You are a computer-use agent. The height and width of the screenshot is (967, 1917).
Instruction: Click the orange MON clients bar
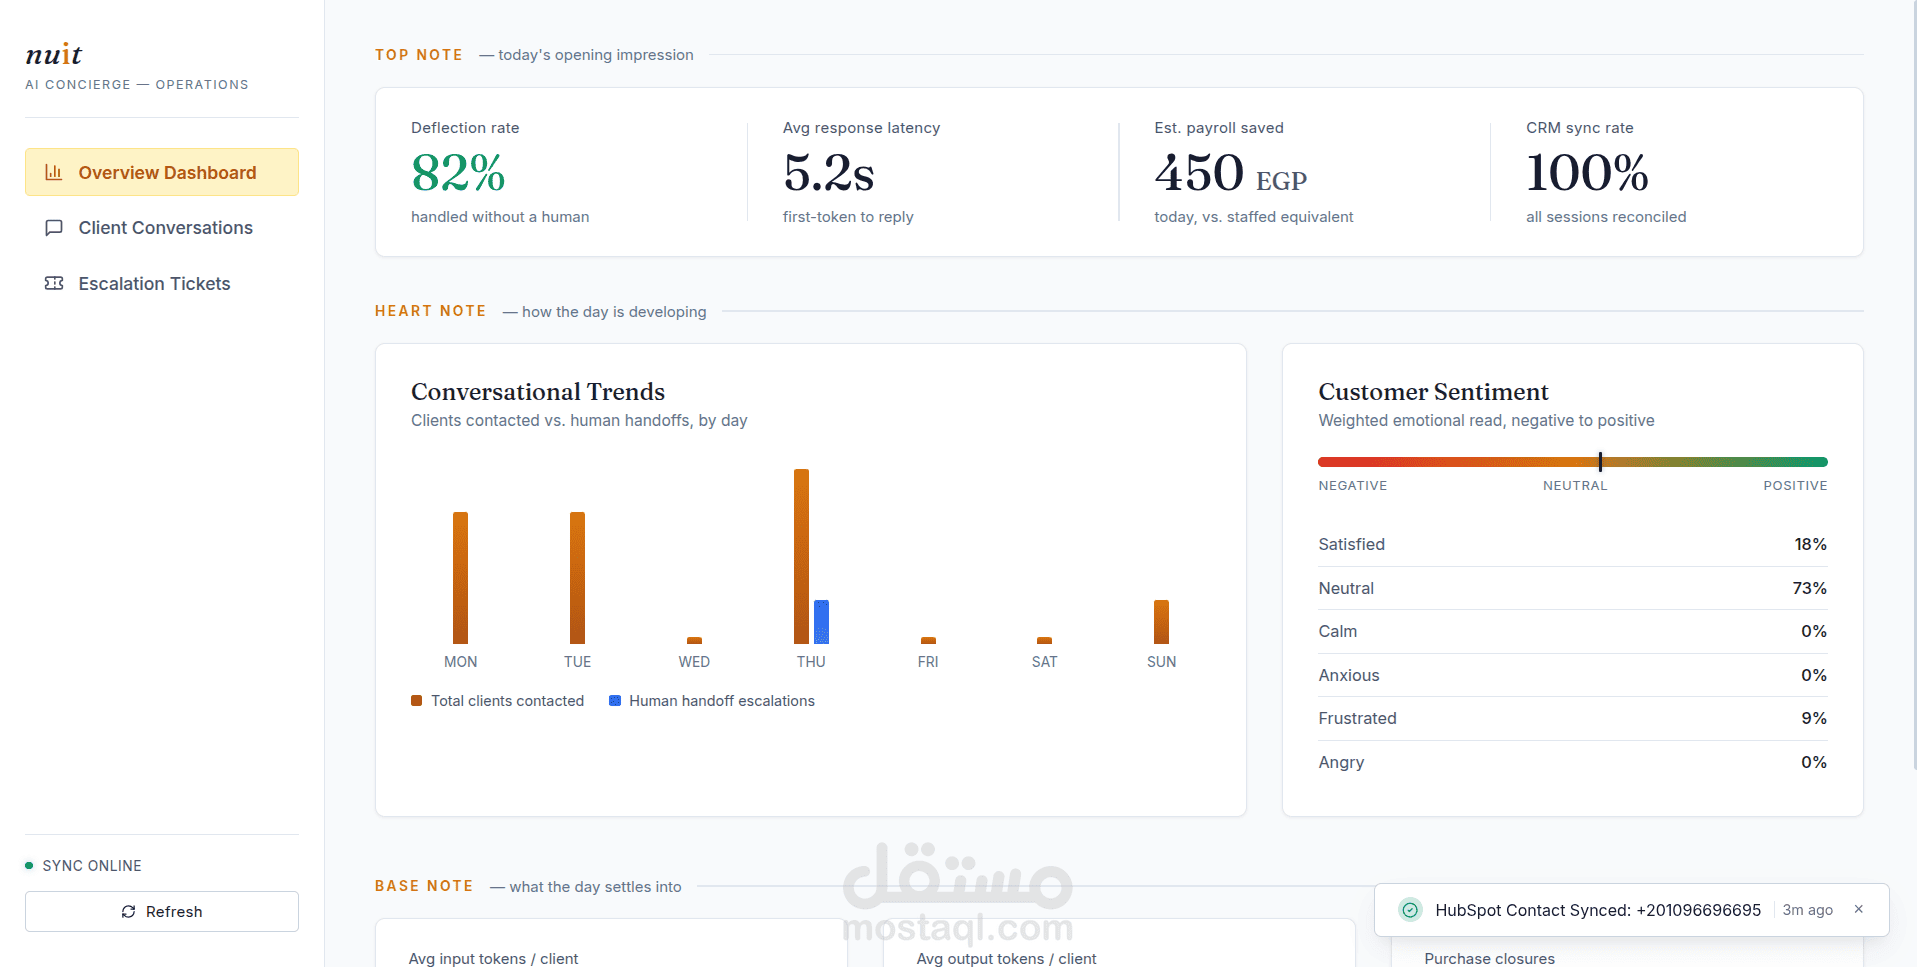coord(460,578)
